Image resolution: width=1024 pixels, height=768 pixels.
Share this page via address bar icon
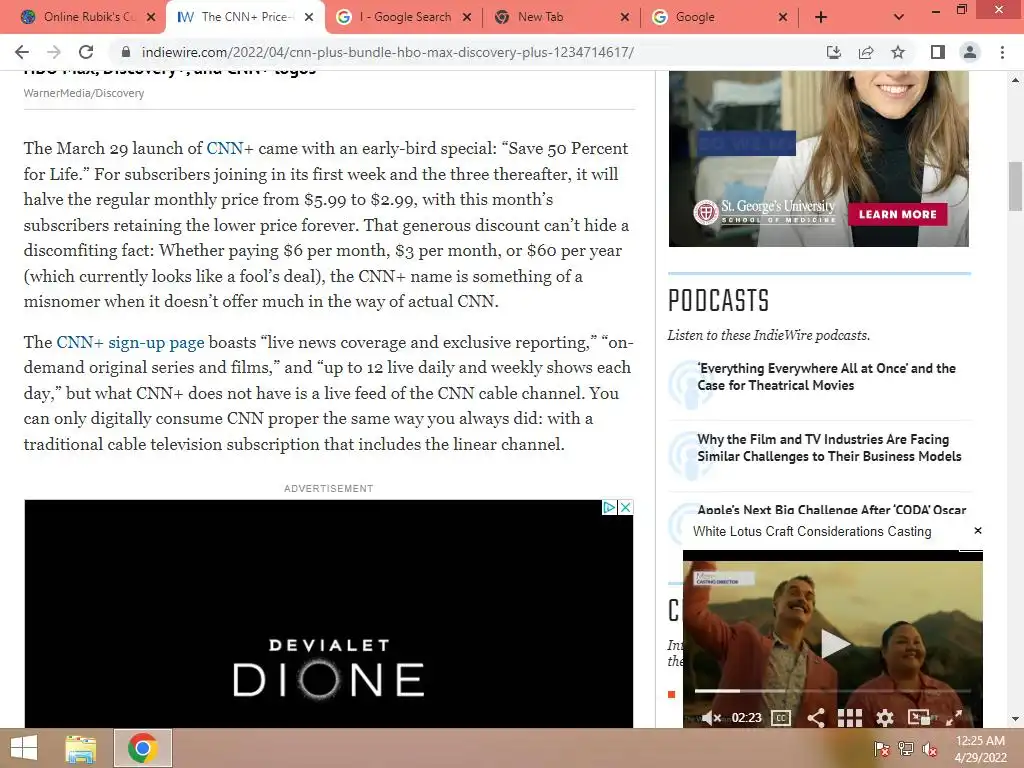[866, 52]
